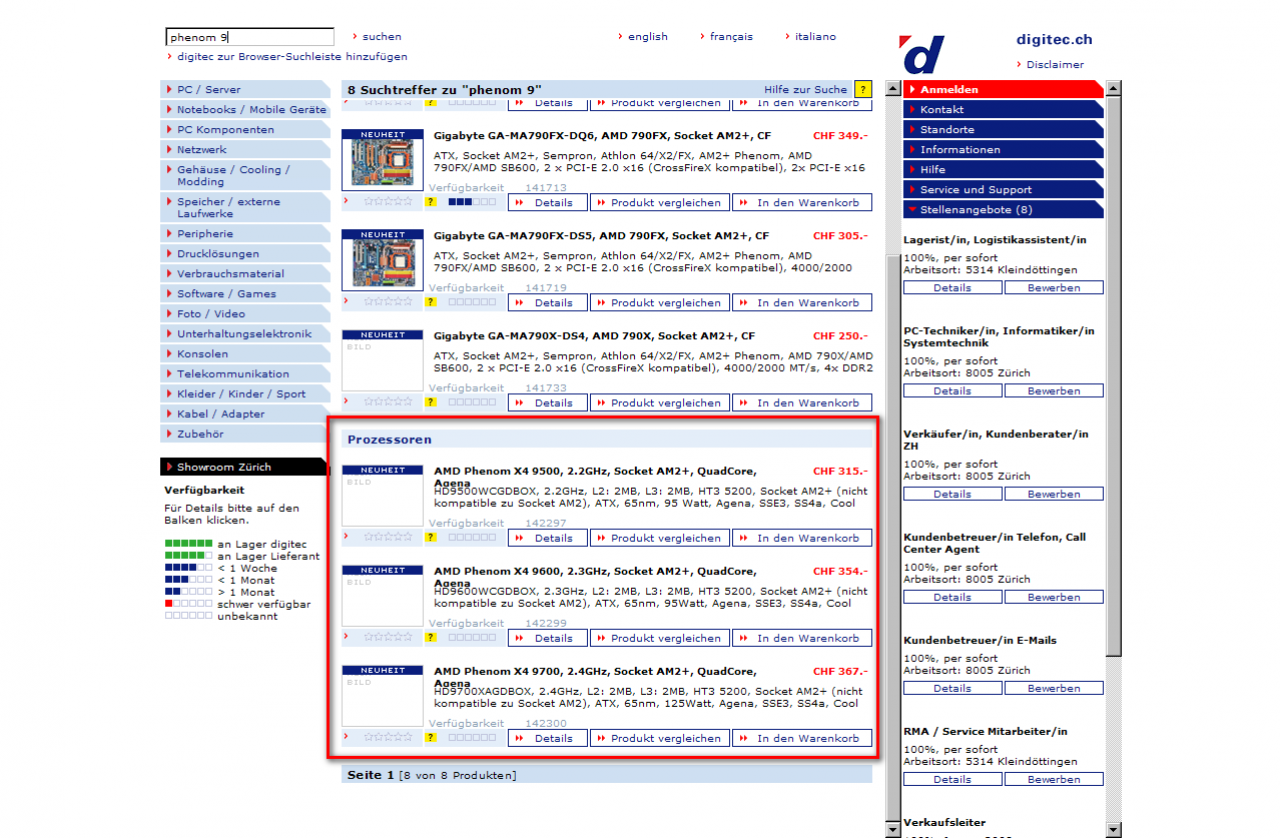Add Phenom X4 9600 to Warenkorb
The width and height of the screenshot is (1280, 838).
[x=802, y=638]
